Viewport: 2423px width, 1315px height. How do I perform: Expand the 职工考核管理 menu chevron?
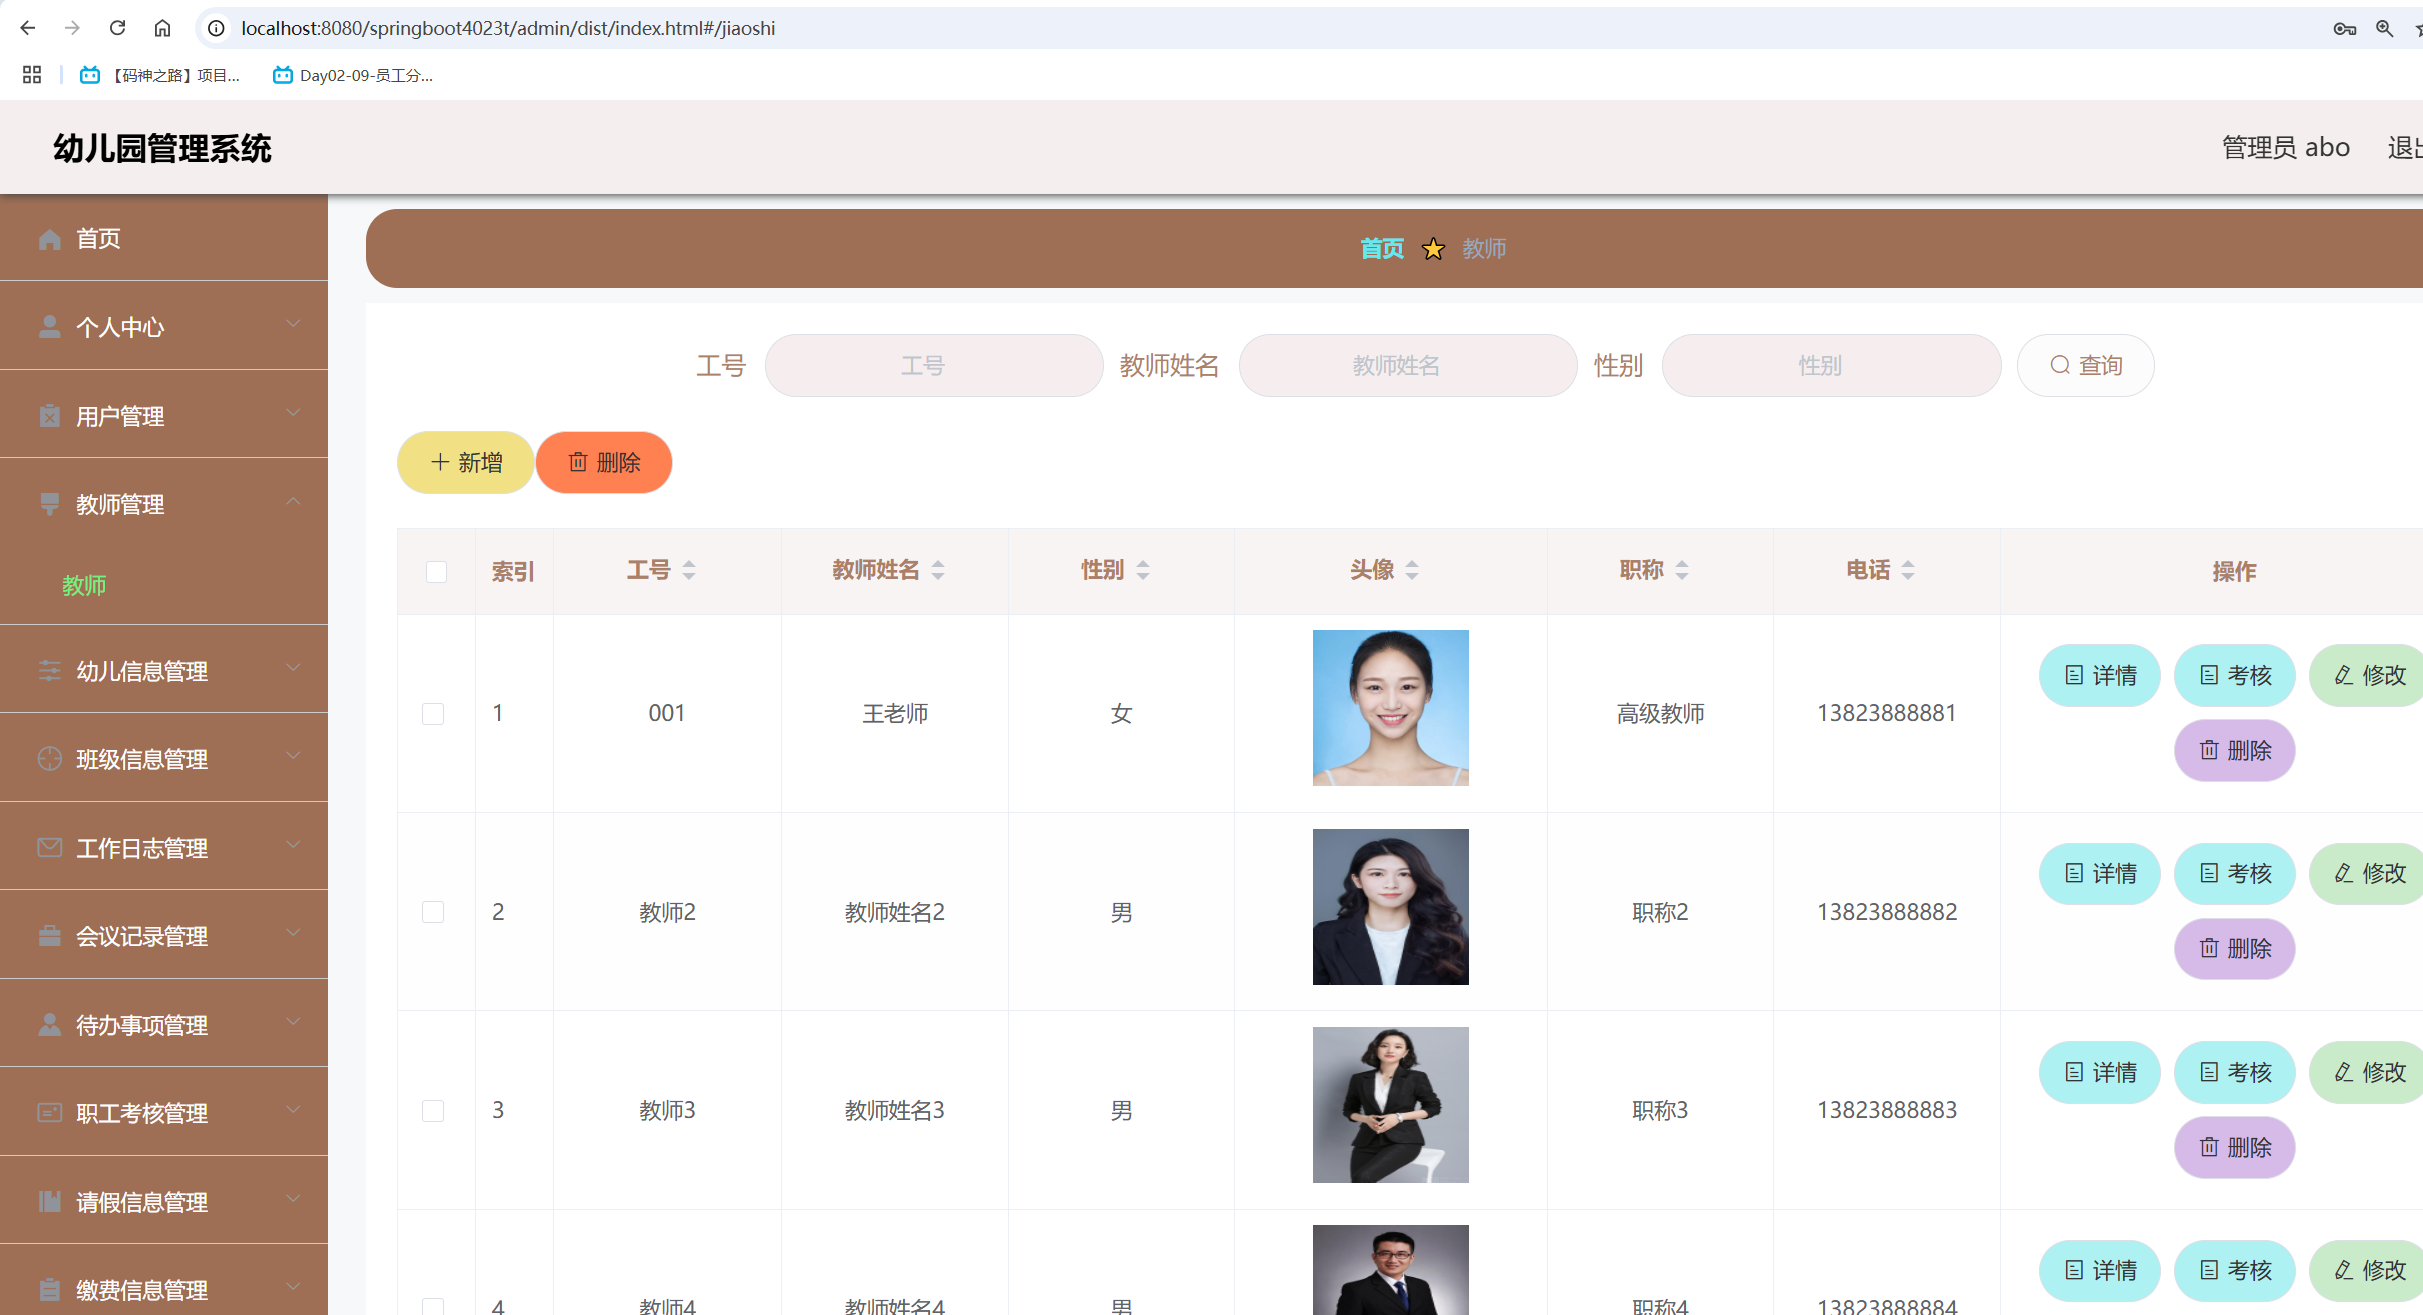[293, 1110]
